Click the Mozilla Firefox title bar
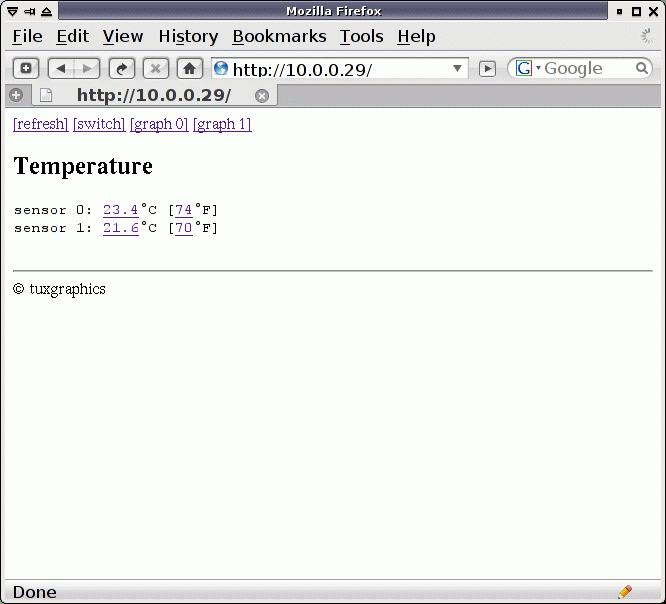Screen dimensions: 666x604 (333, 11)
